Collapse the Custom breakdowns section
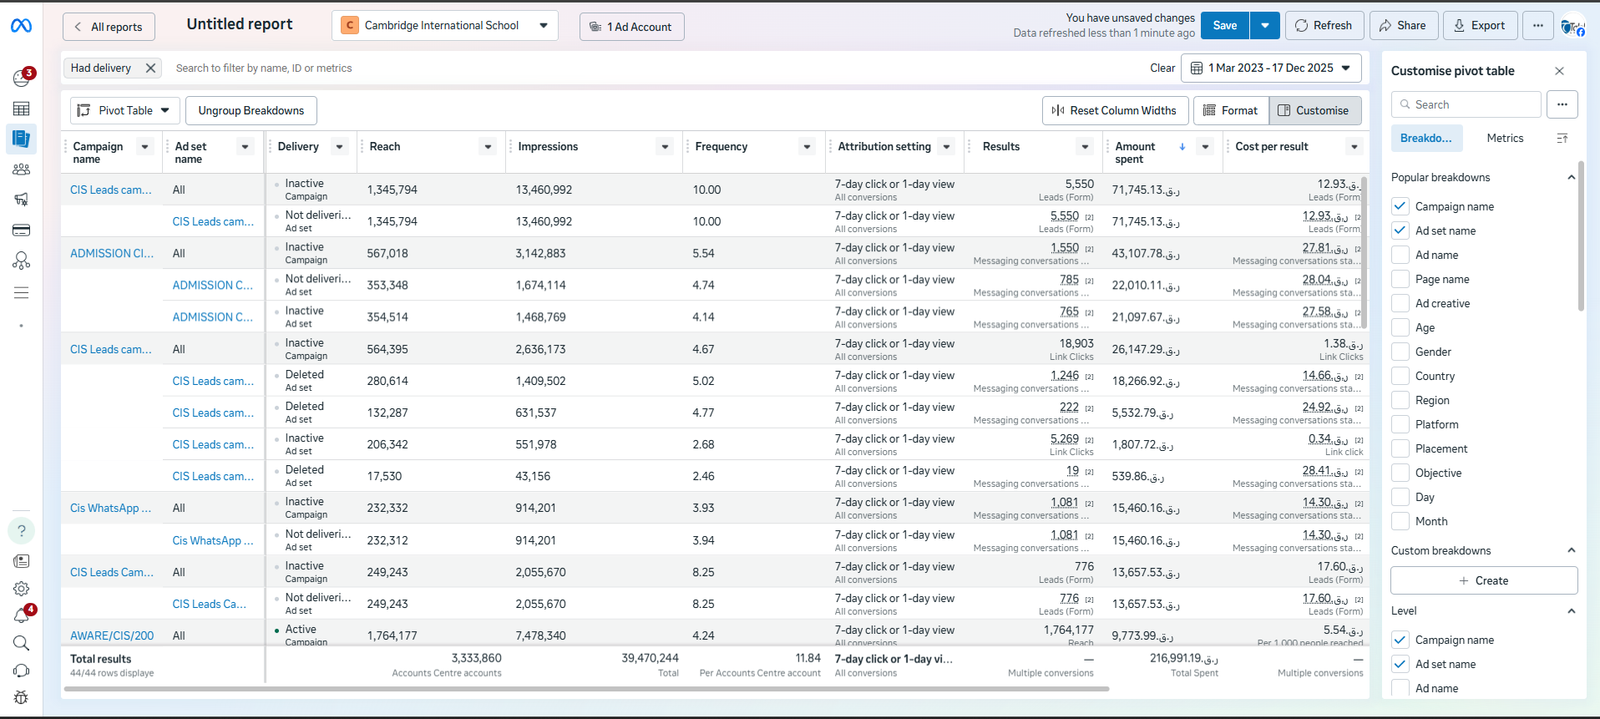Screen dimensions: 1600x719 click(1570, 550)
